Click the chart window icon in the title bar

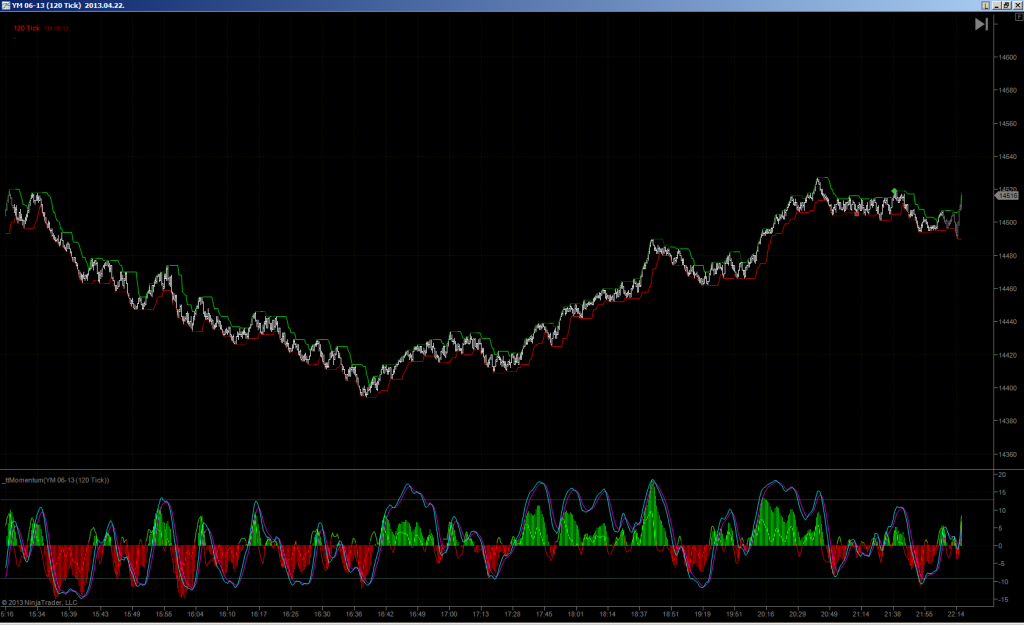click(6, 5)
